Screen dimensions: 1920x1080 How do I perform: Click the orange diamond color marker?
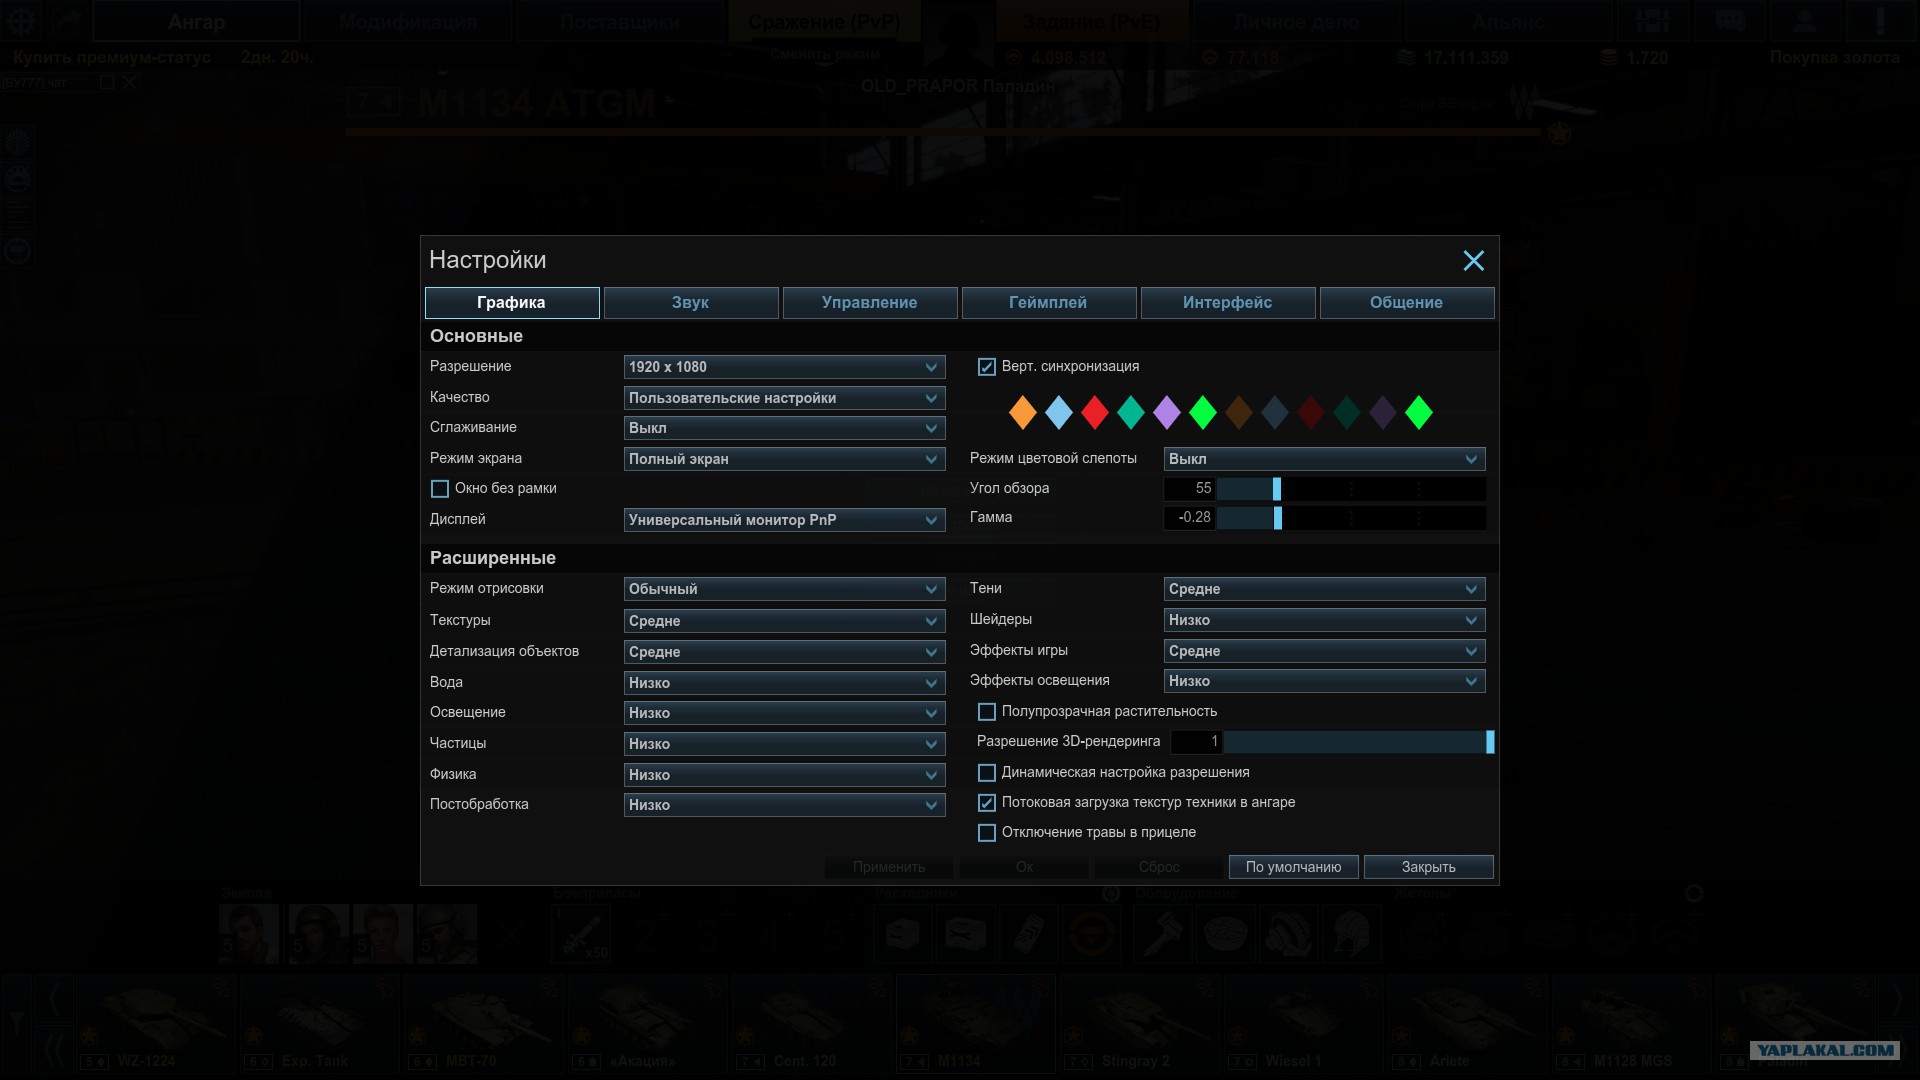[1022, 412]
